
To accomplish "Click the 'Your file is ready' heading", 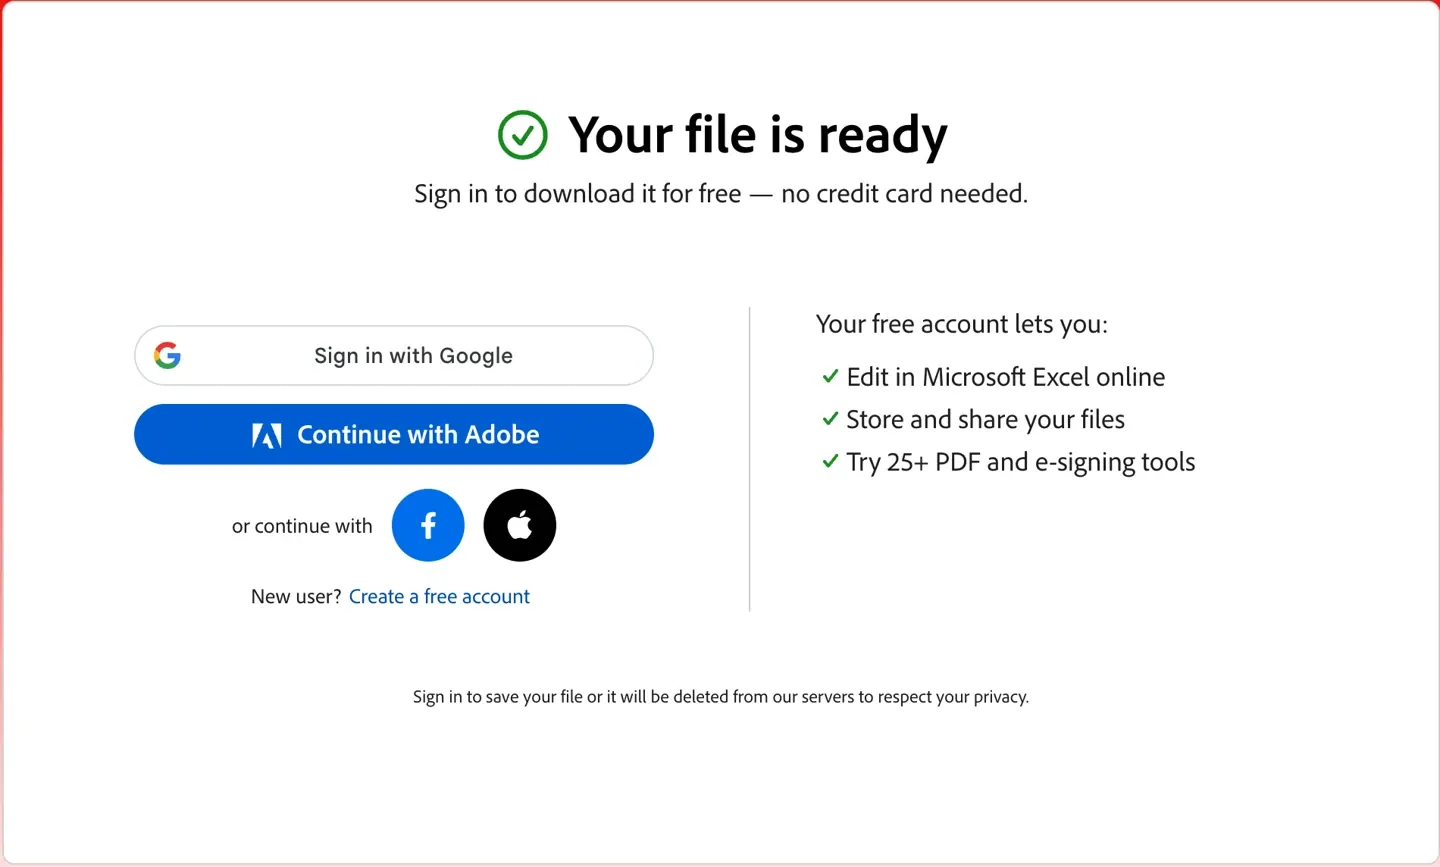I will point(757,135).
